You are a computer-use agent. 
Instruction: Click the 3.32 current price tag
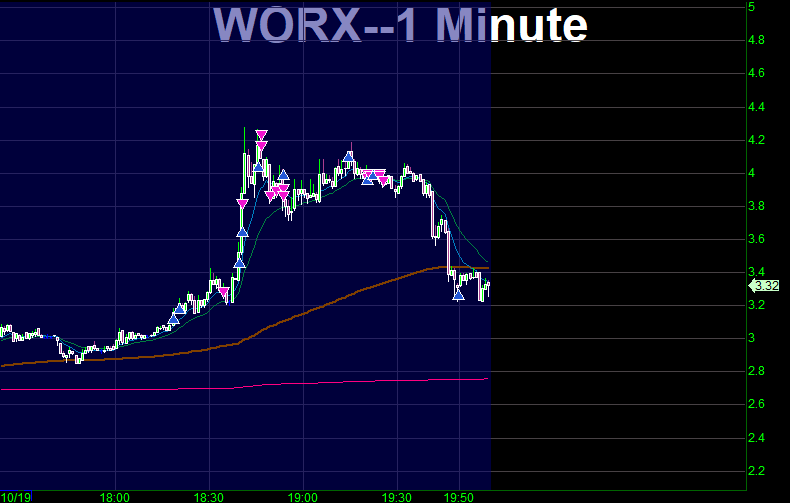coord(764,286)
